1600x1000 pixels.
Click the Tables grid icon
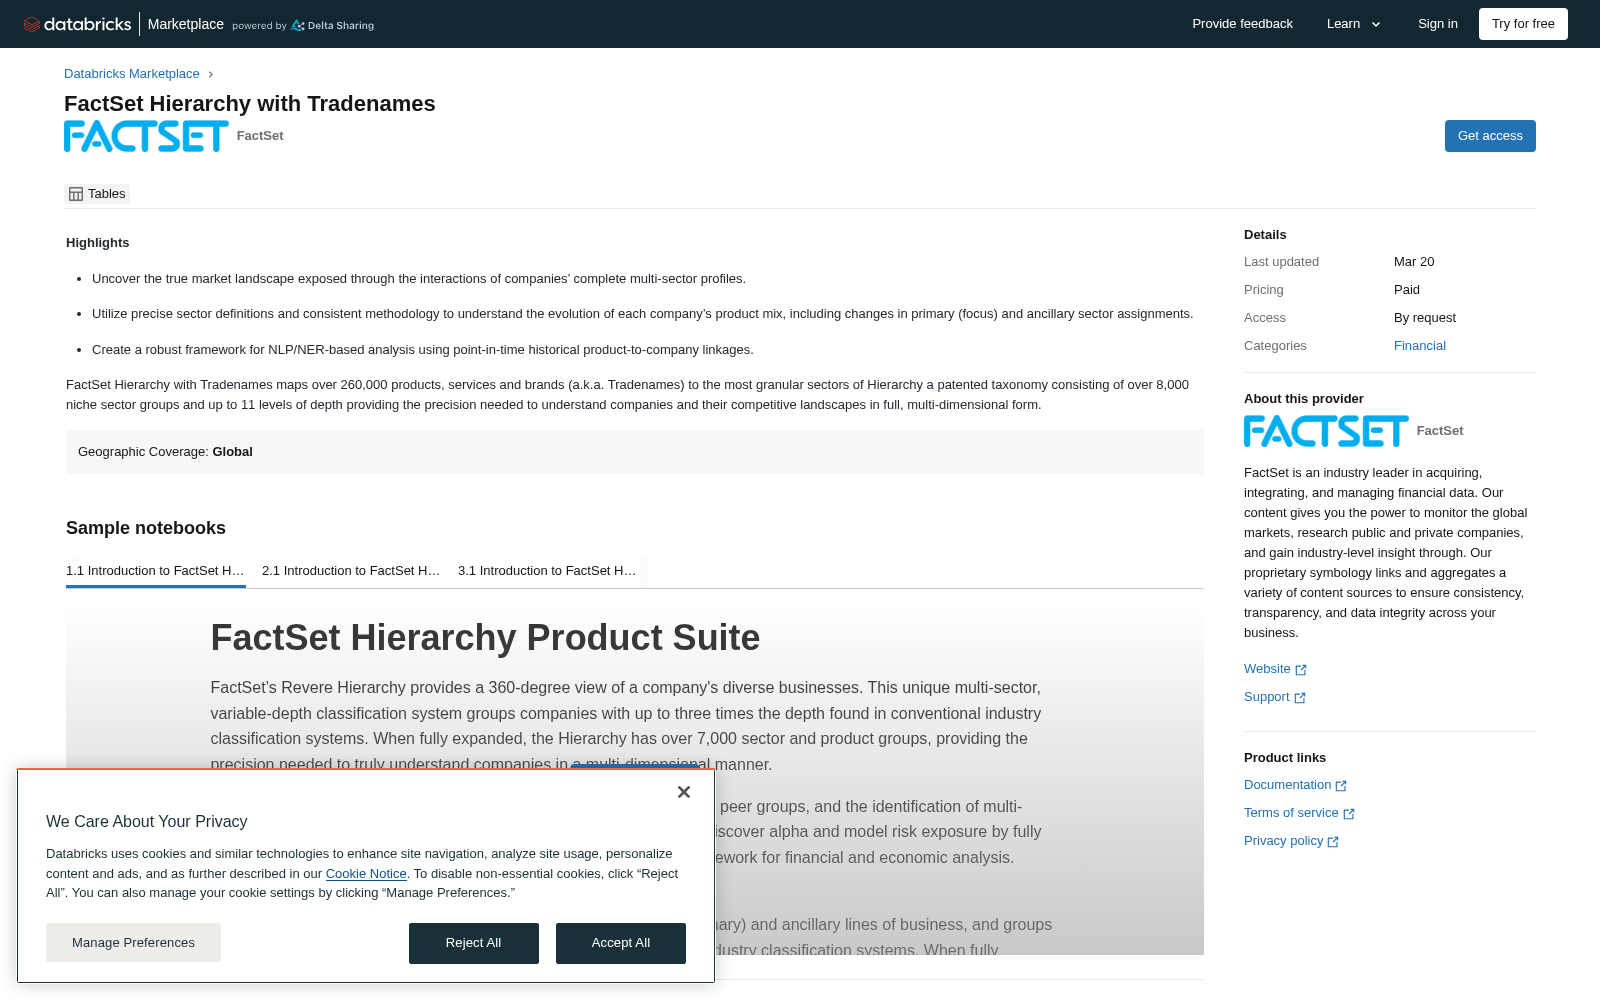76,194
